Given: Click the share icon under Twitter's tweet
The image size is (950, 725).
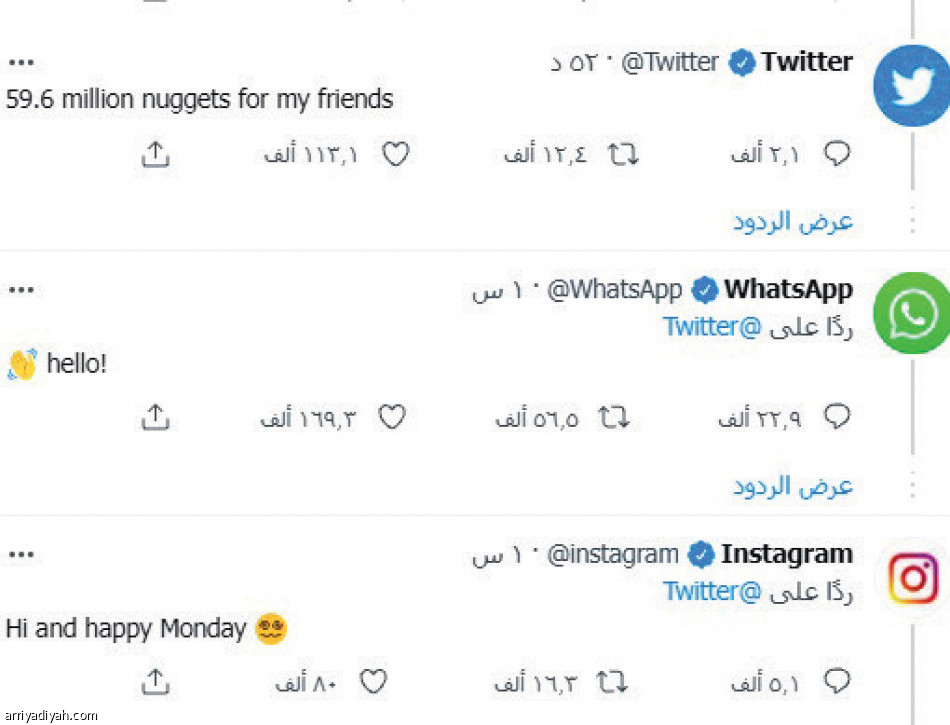Looking at the screenshot, I should (x=155, y=153).
